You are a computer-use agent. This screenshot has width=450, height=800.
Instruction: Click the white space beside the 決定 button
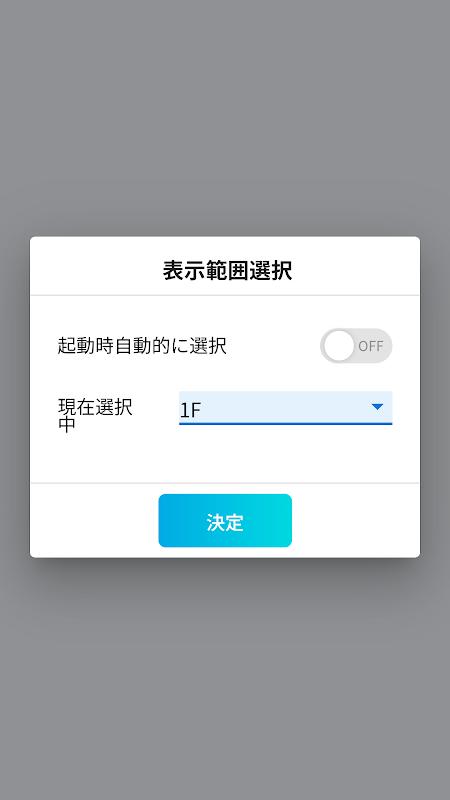point(355,520)
